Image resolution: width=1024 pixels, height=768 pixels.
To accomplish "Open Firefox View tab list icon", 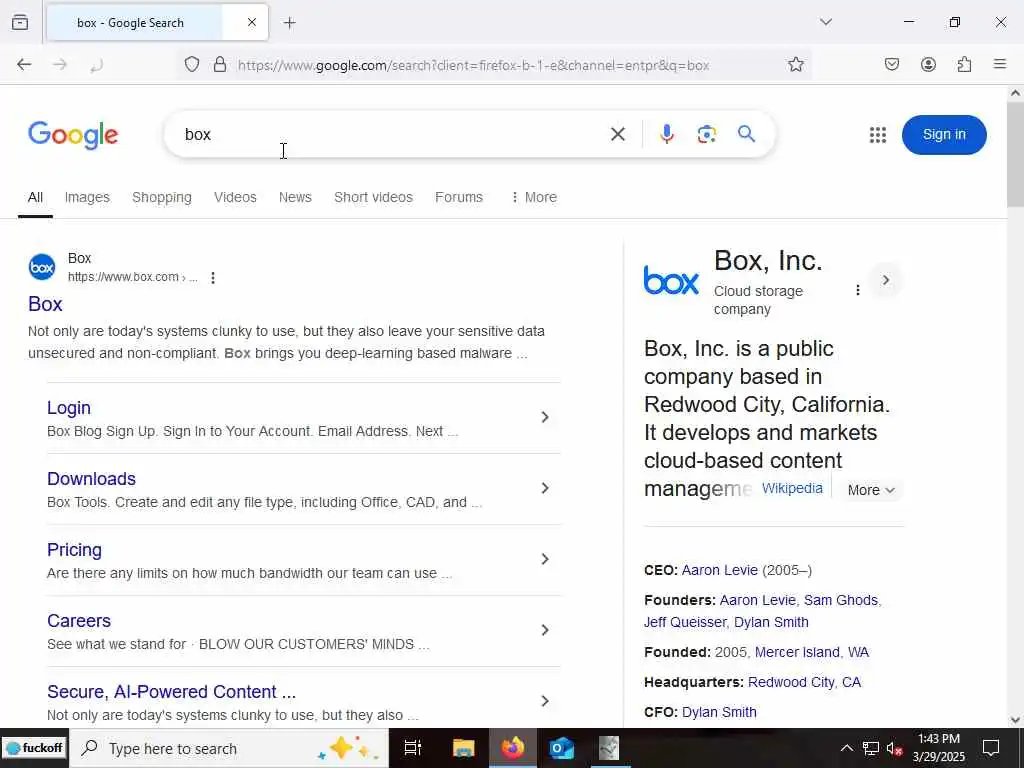I will click(20, 23).
